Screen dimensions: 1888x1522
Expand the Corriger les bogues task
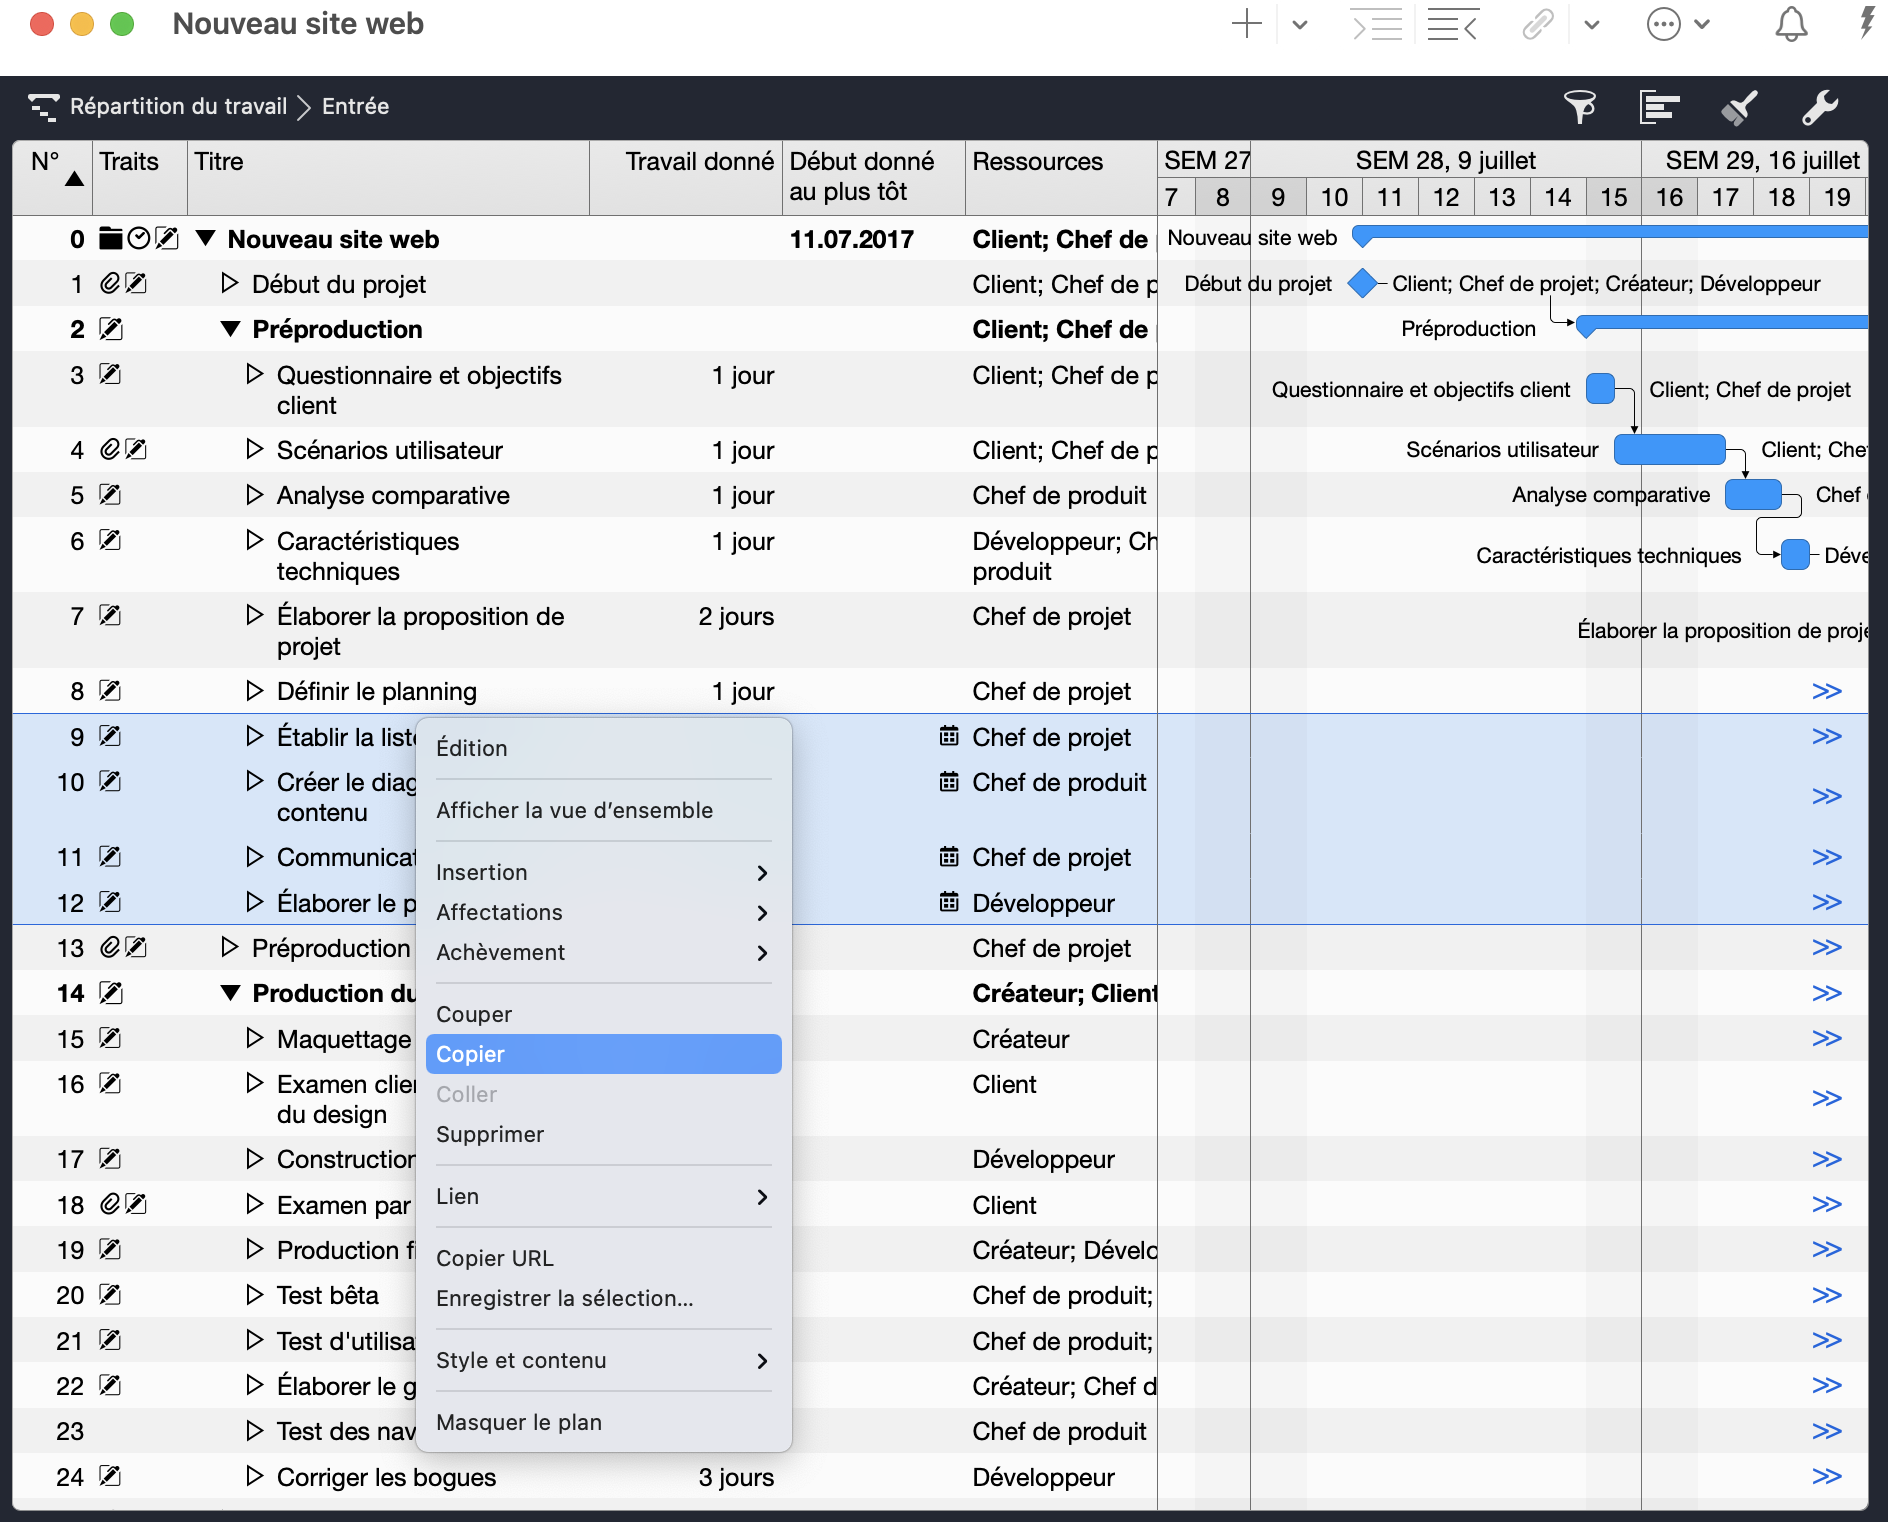coord(254,1476)
